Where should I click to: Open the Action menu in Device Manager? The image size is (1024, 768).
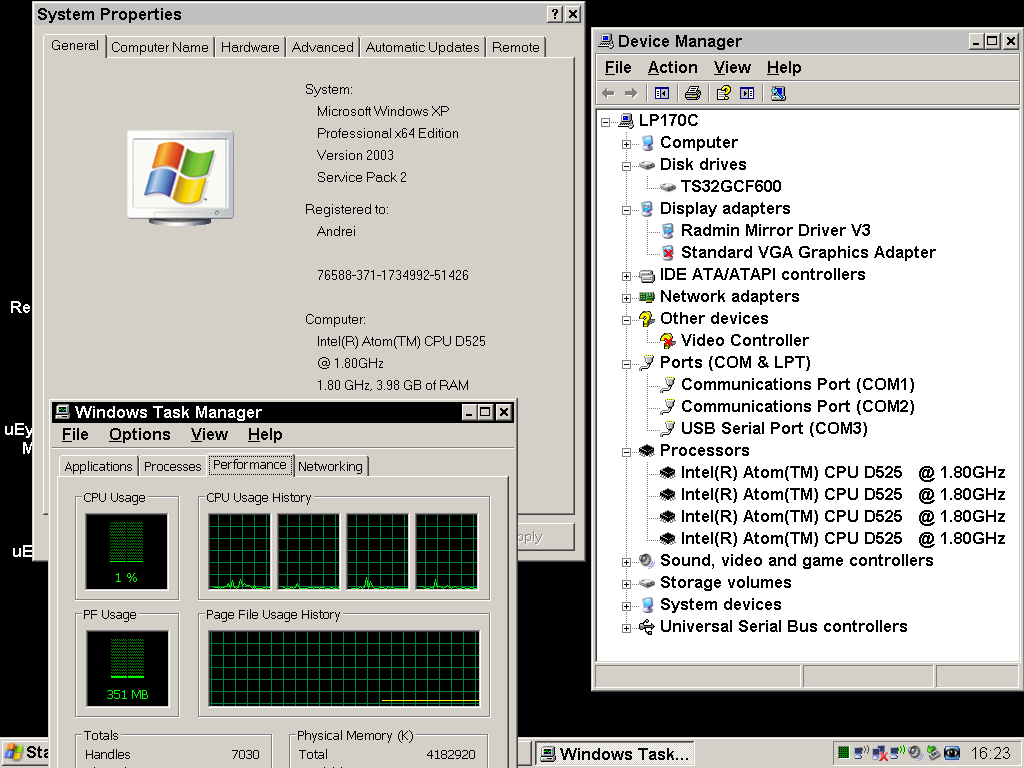click(x=672, y=68)
